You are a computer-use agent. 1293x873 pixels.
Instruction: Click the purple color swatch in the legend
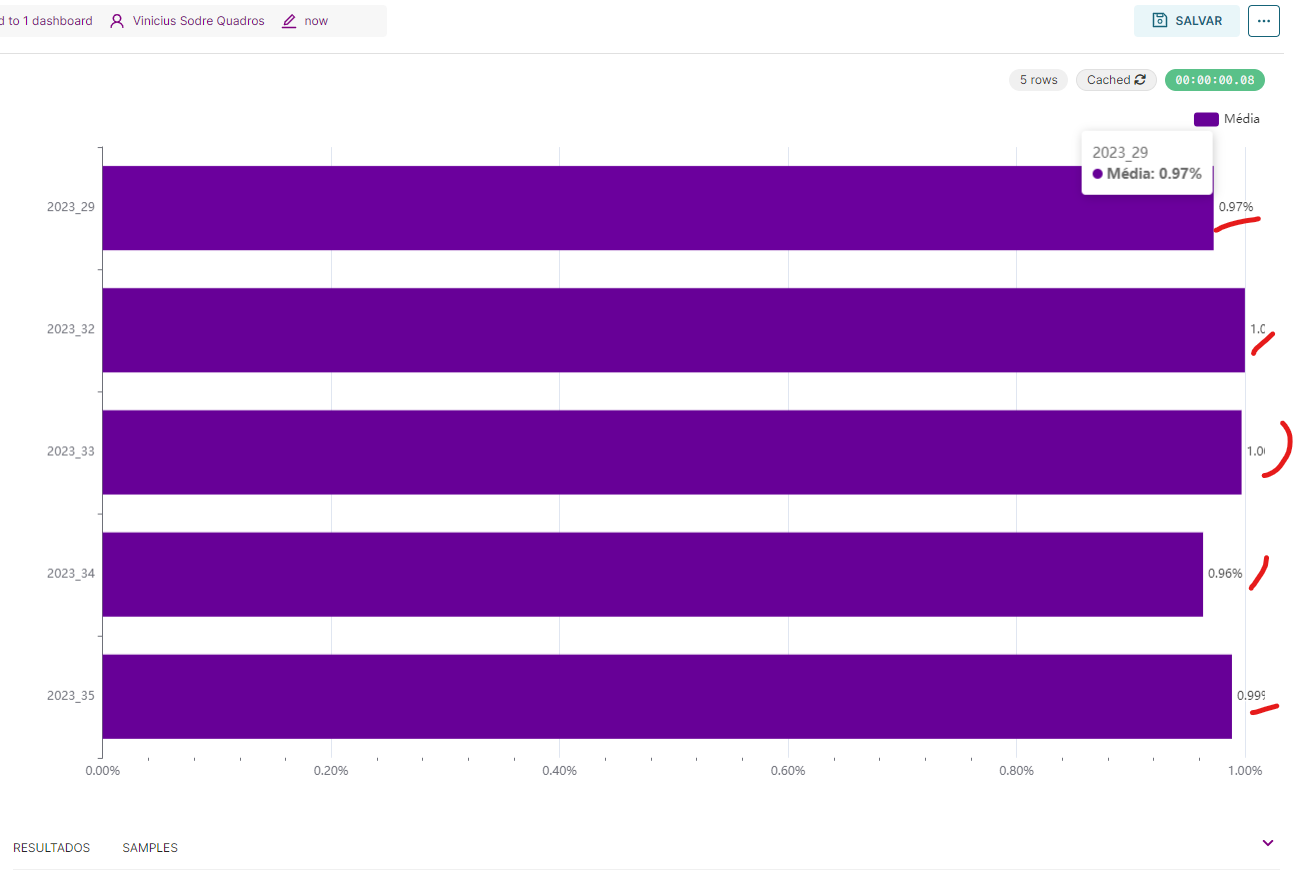tap(1207, 118)
